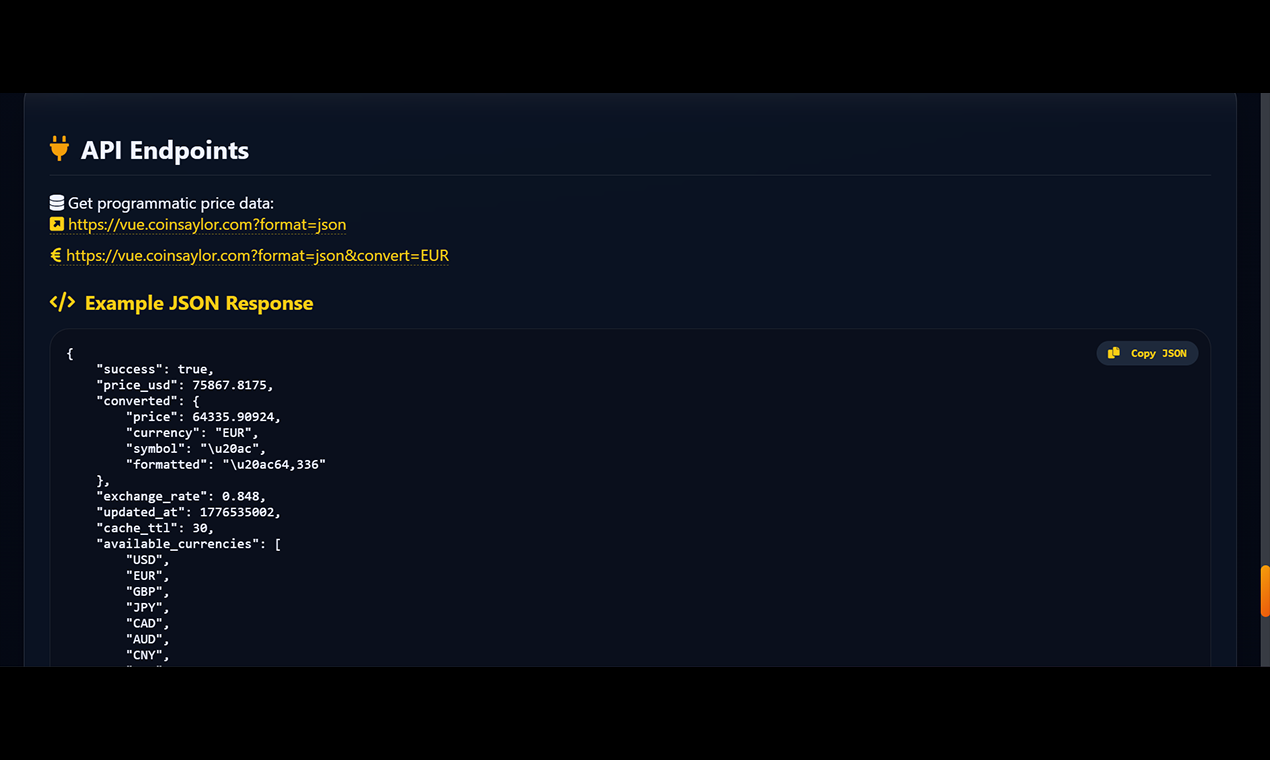Click the "exchange_rate": 0.848 line
Viewport: 1270px width, 760px height.
point(181,496)
